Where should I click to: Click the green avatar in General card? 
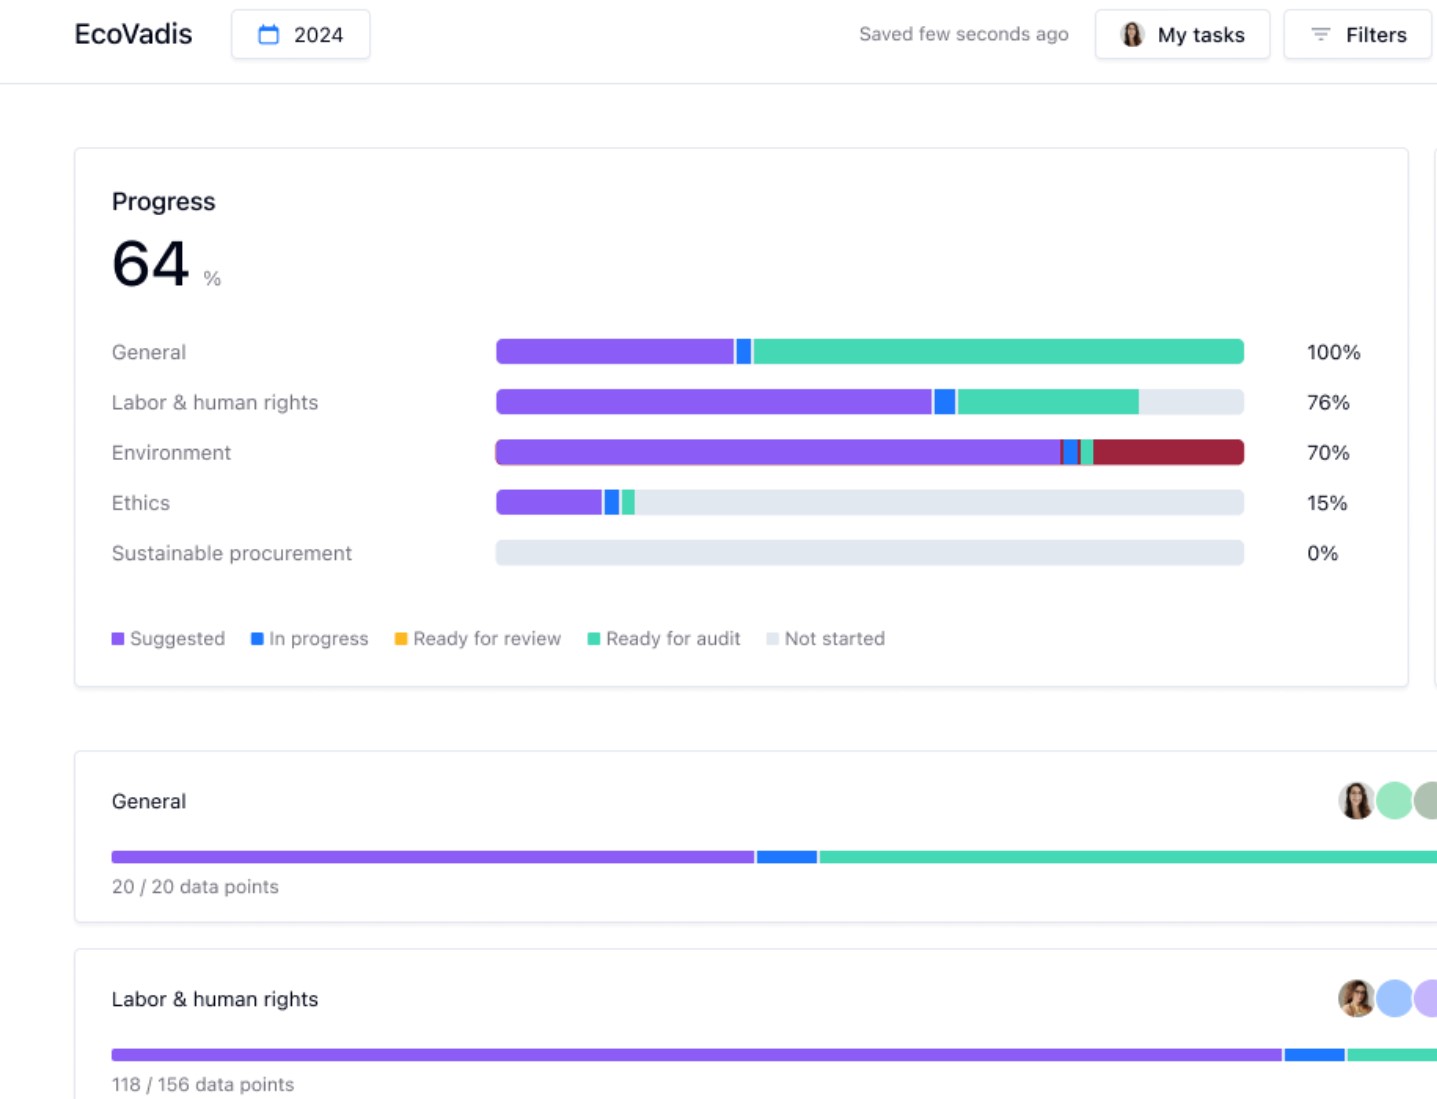(1394, 801)
